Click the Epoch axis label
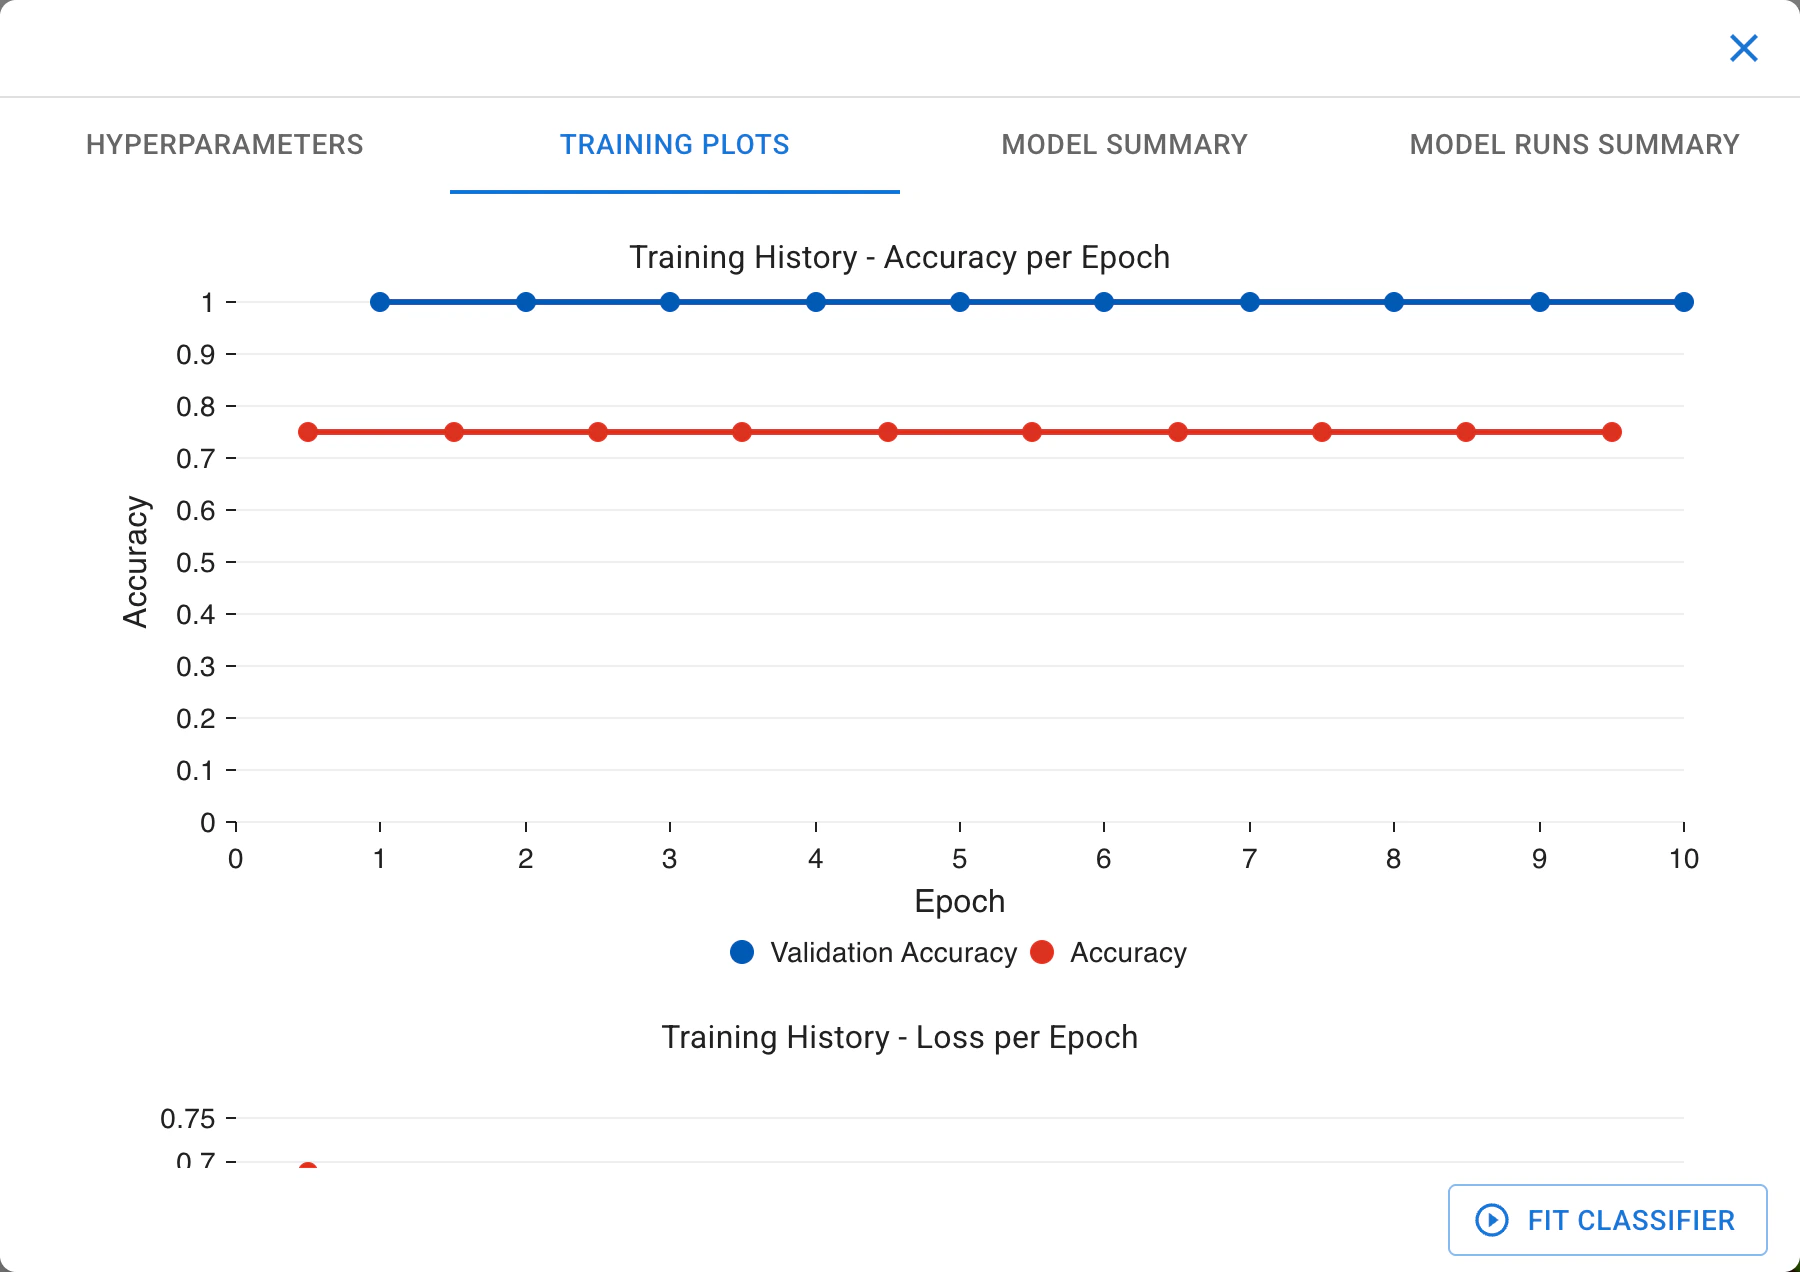1800x1272 pixels. click(960, 901)
